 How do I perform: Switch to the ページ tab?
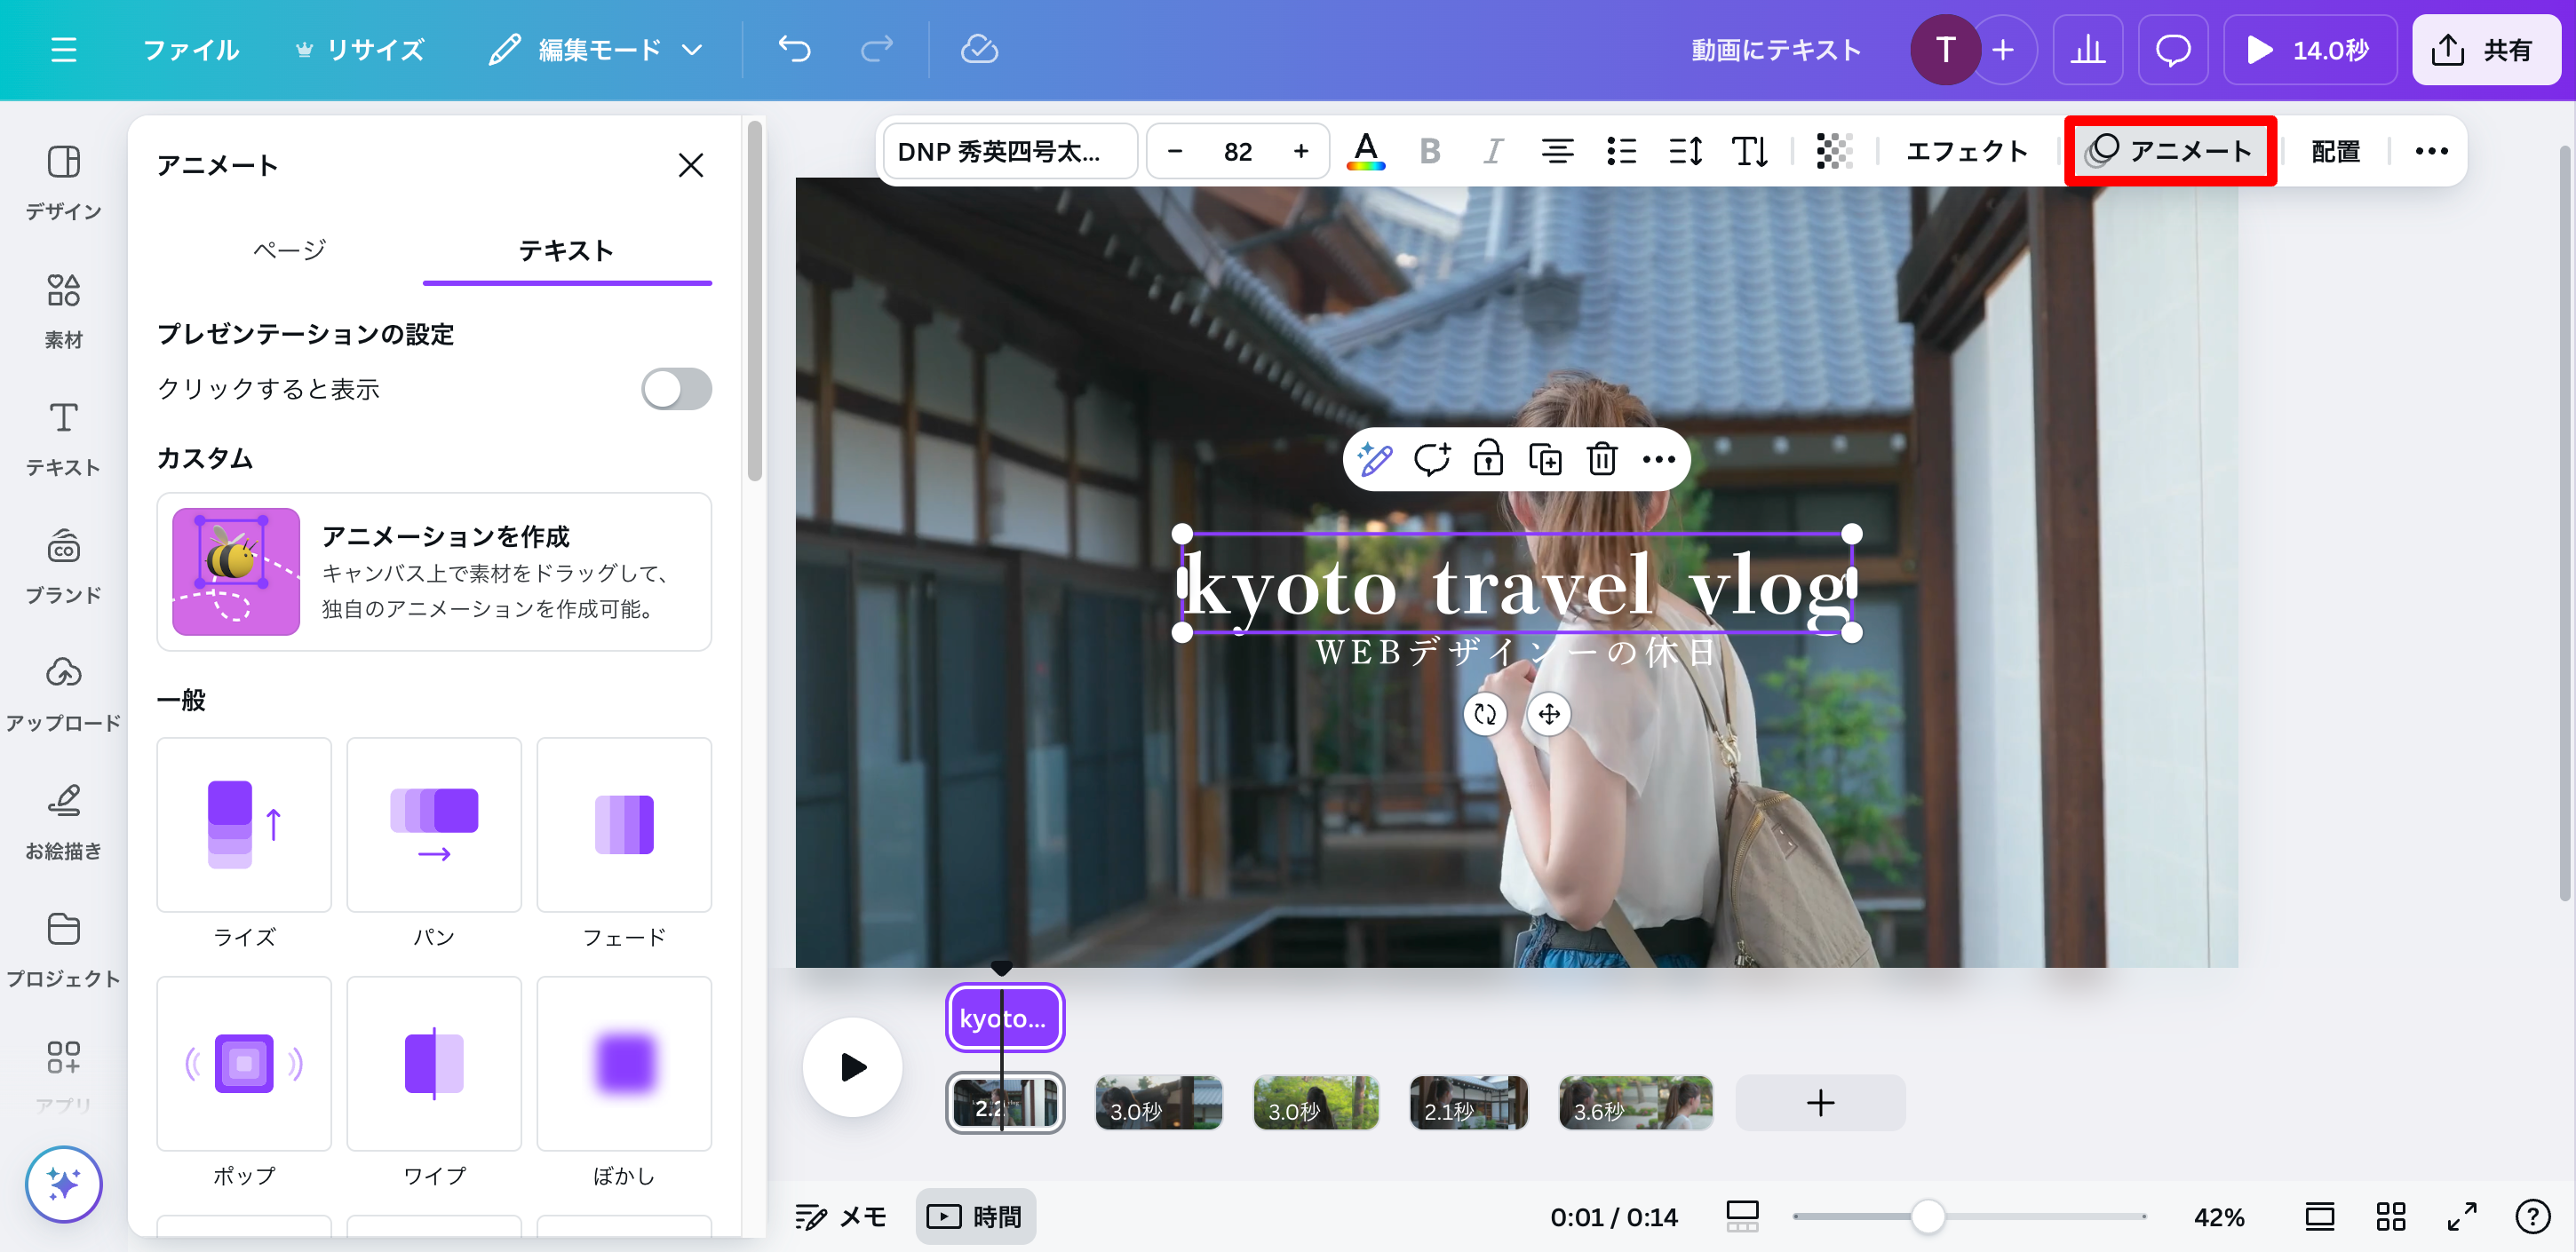click(x=289, y=250)
